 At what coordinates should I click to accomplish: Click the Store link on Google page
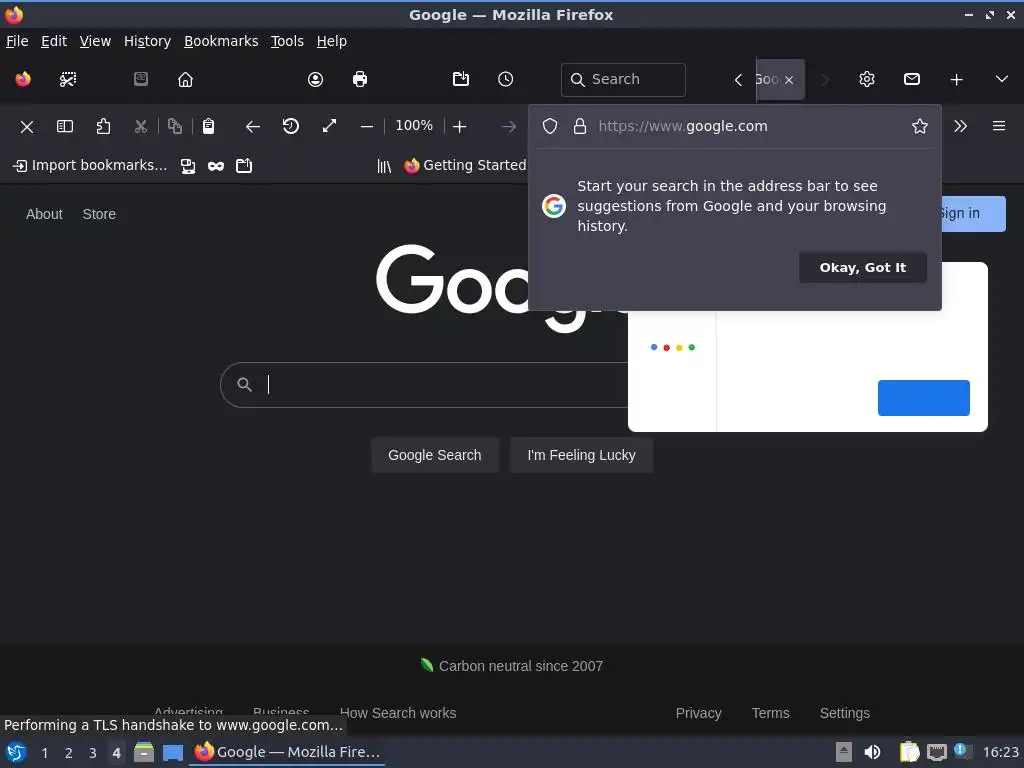click(x=99, y=214)
